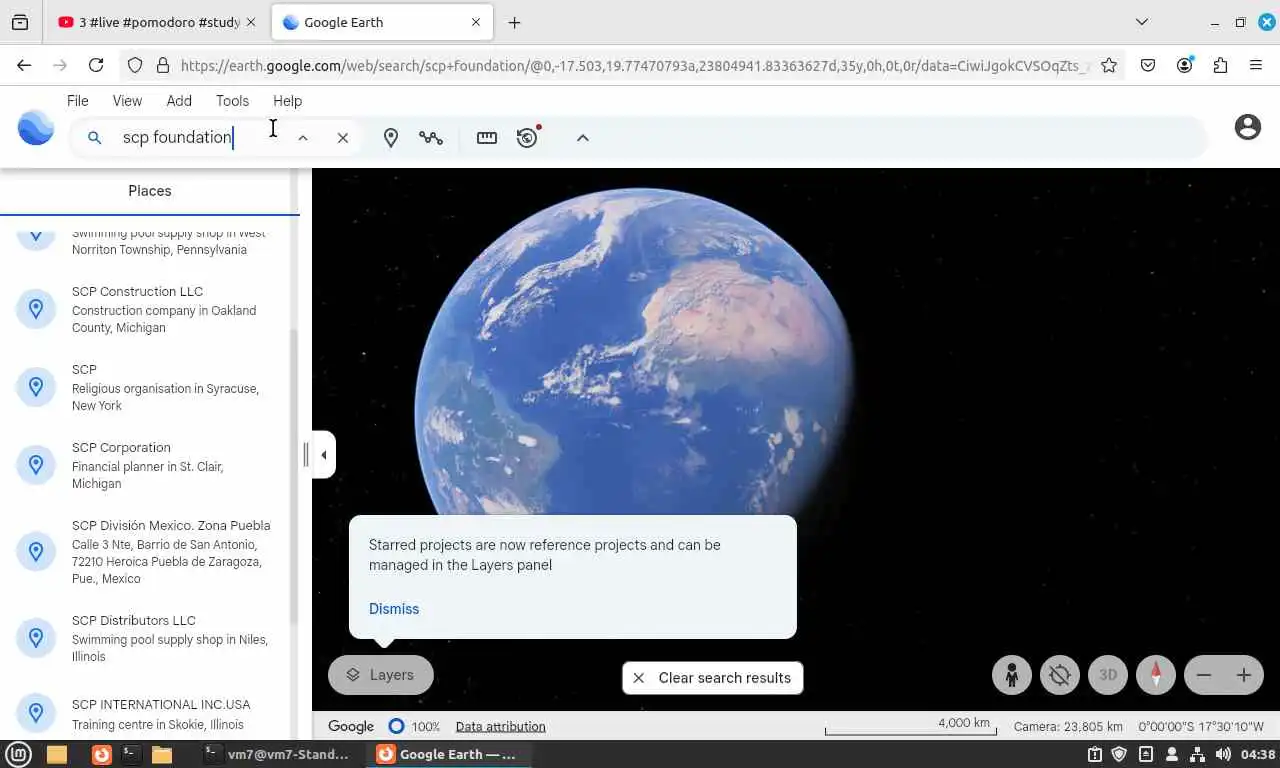1280x768 pixels.
Task: Collapse search results with the chevron next to the search box
Action: pos(302,138)
